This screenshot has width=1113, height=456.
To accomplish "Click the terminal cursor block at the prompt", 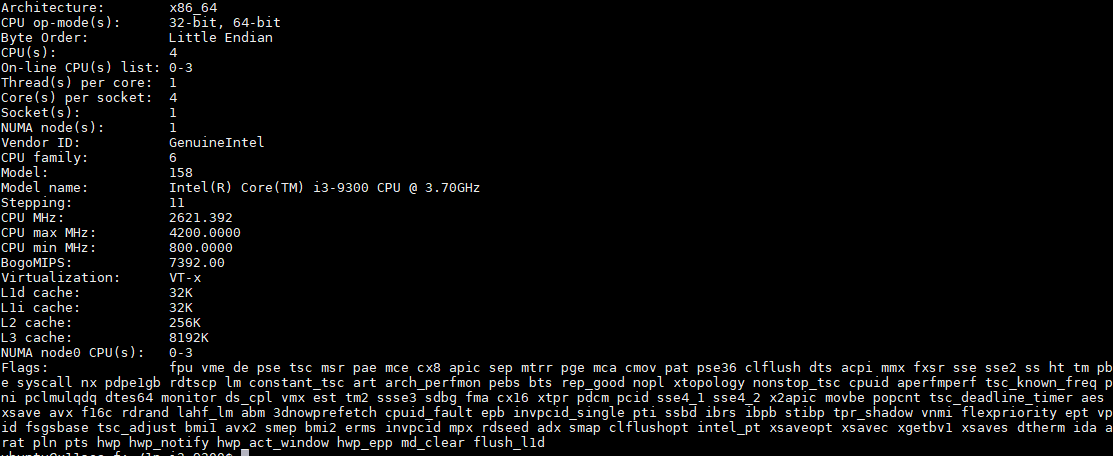I will (x=245, y=453).
